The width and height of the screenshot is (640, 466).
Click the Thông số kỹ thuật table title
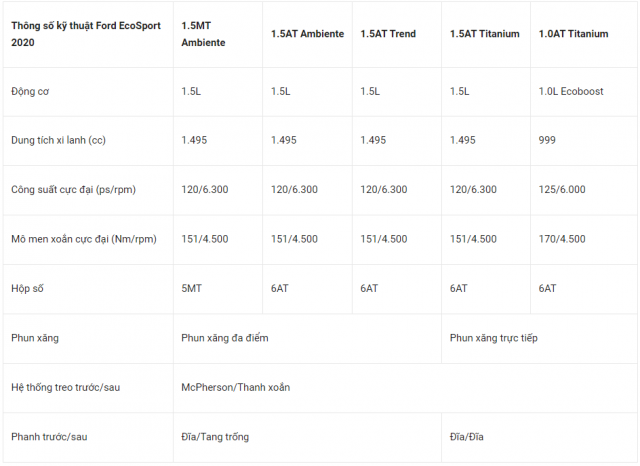coord(86,34)
